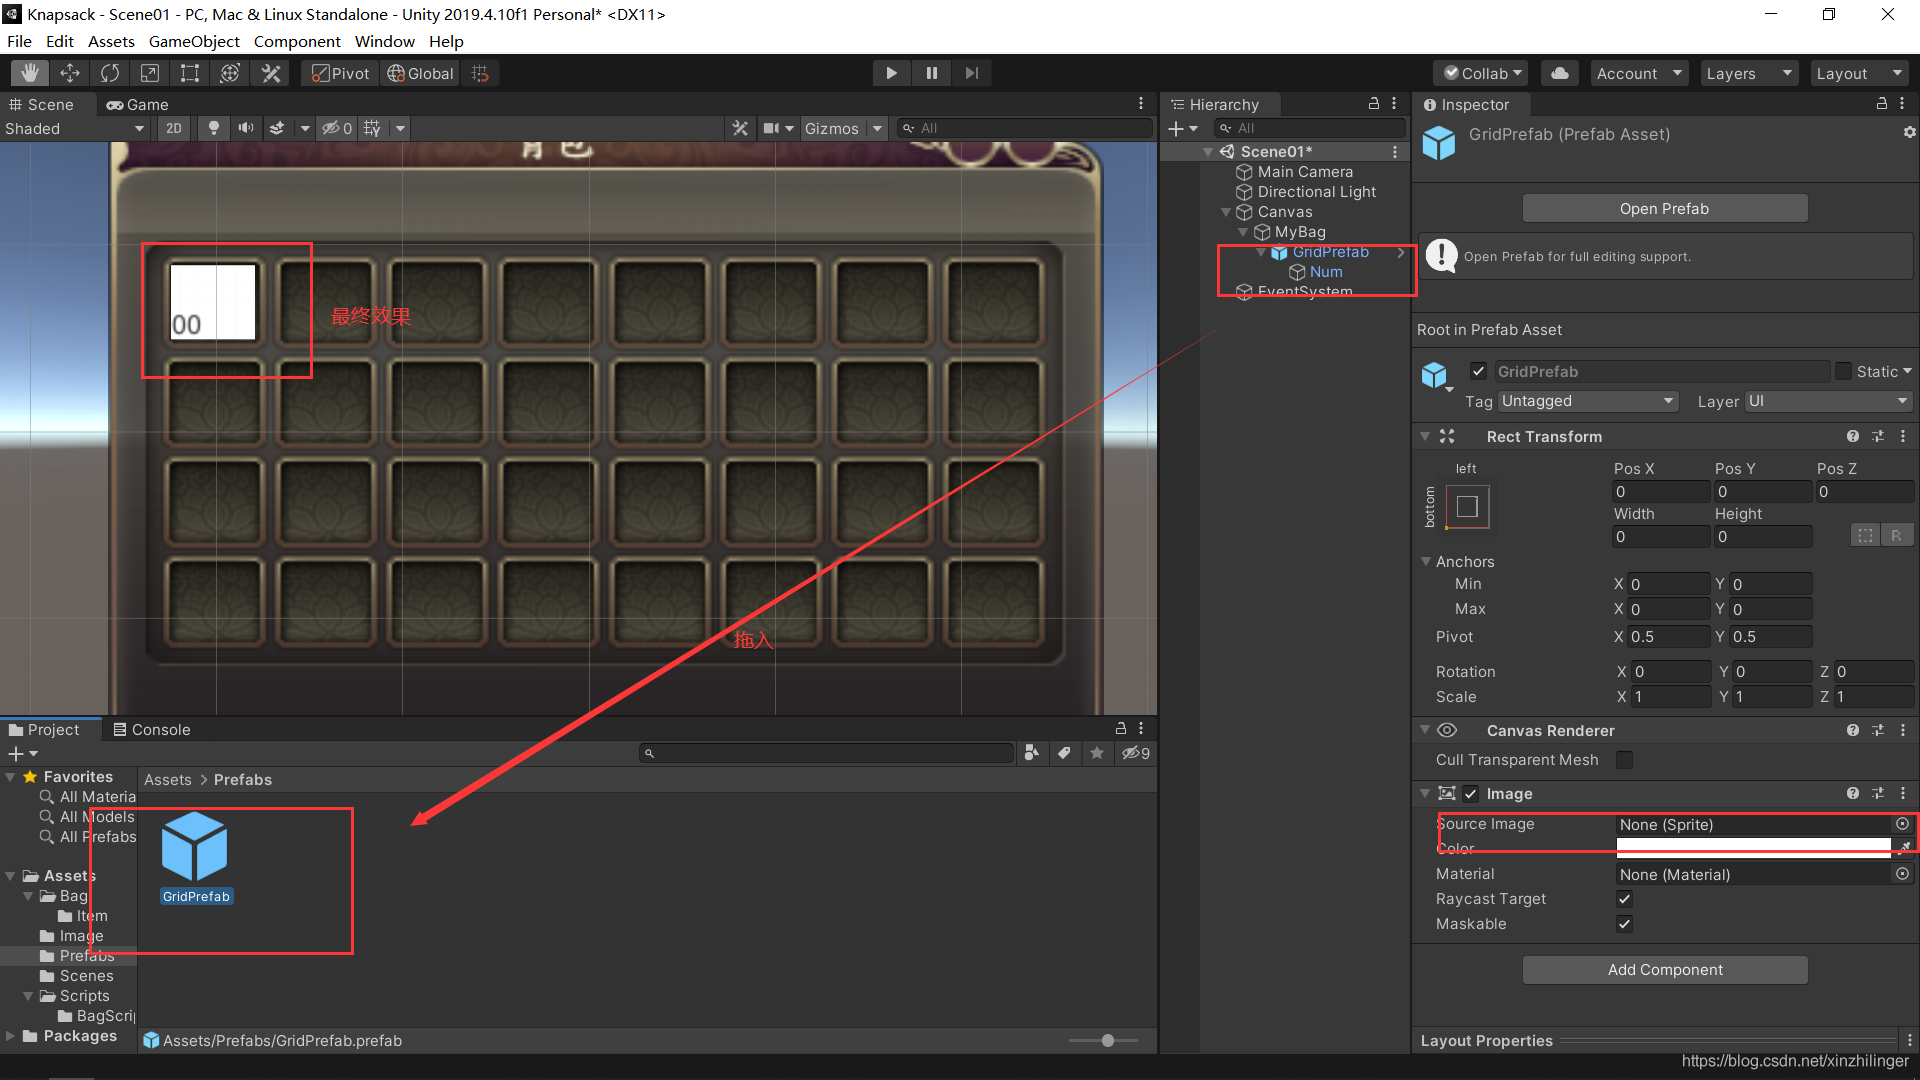The image size is (1920, 1080).
Task: Toggle scene lighting
Action: [x=213, y=128]
